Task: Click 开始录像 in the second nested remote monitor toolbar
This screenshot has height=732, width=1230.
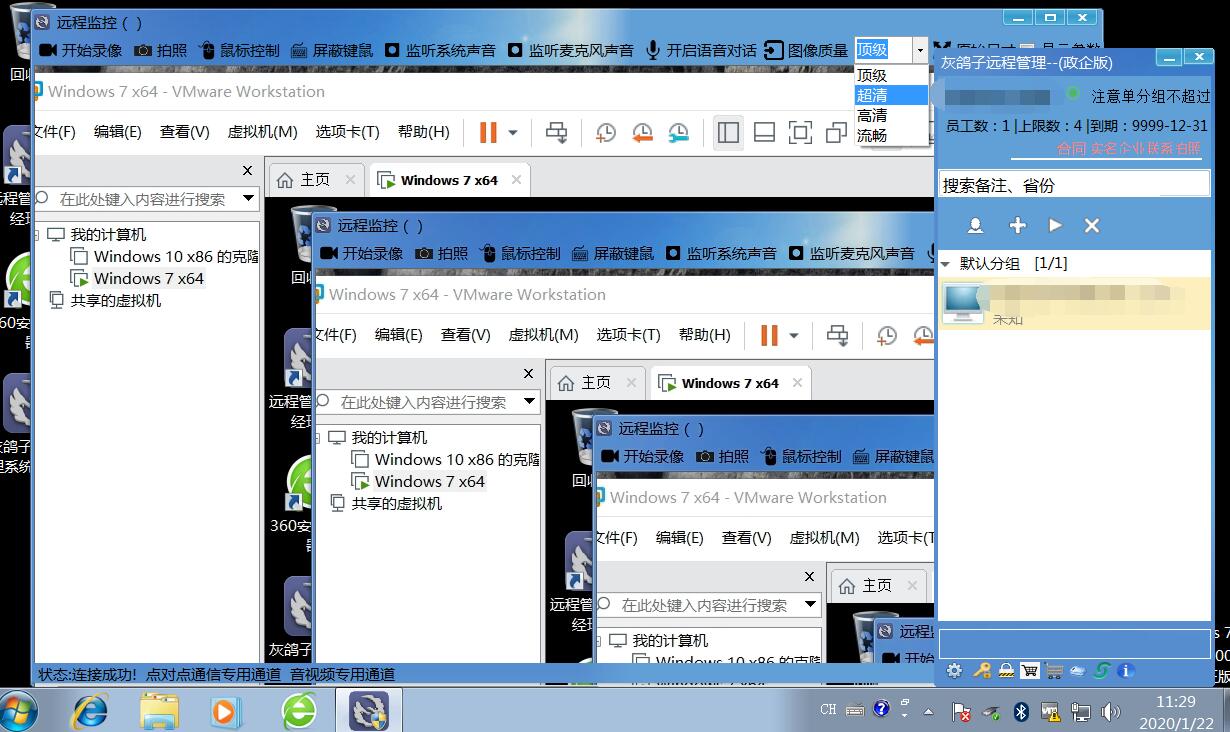Action: coord(362,253)
